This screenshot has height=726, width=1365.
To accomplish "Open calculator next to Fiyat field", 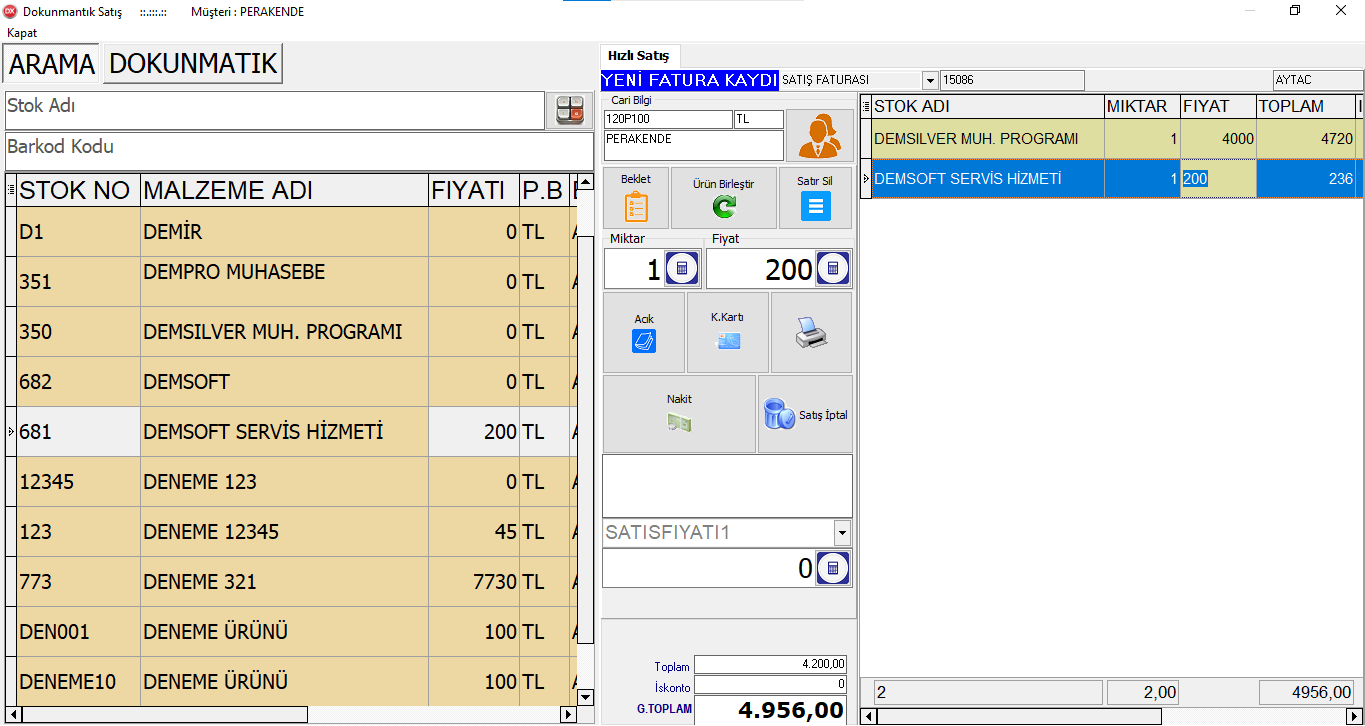I will (x=833, y=269).
